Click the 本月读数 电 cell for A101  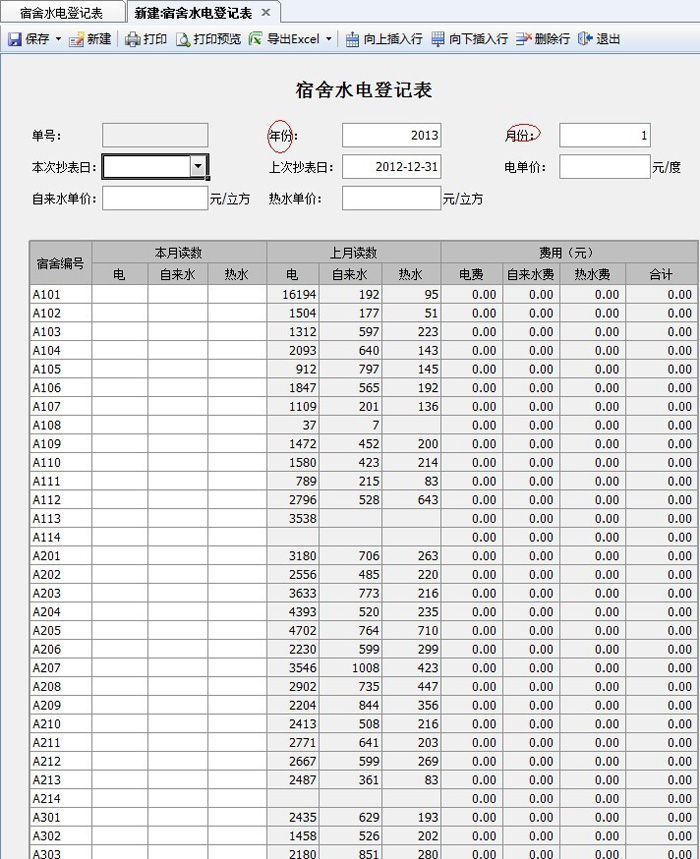tap(119, 294)
